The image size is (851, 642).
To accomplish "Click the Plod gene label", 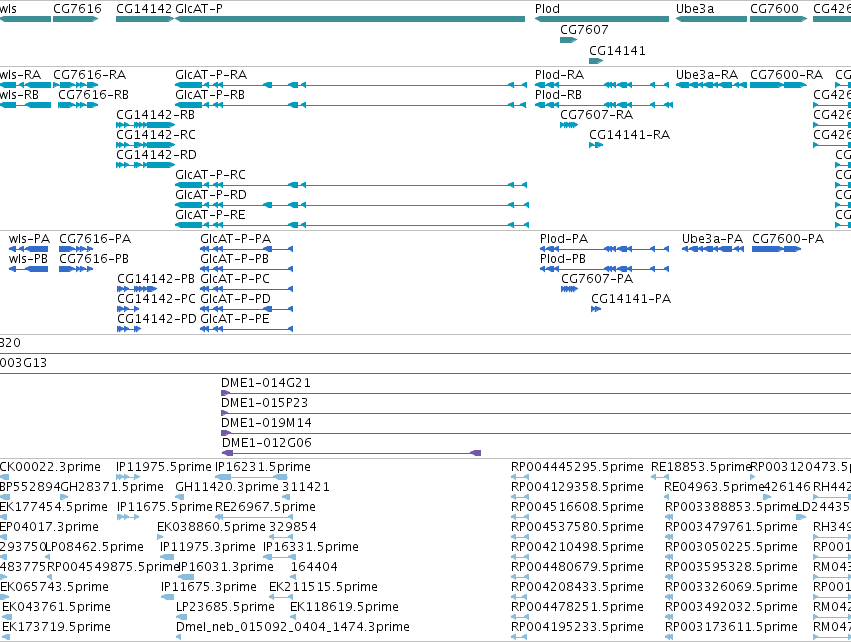I will [547, 9].
